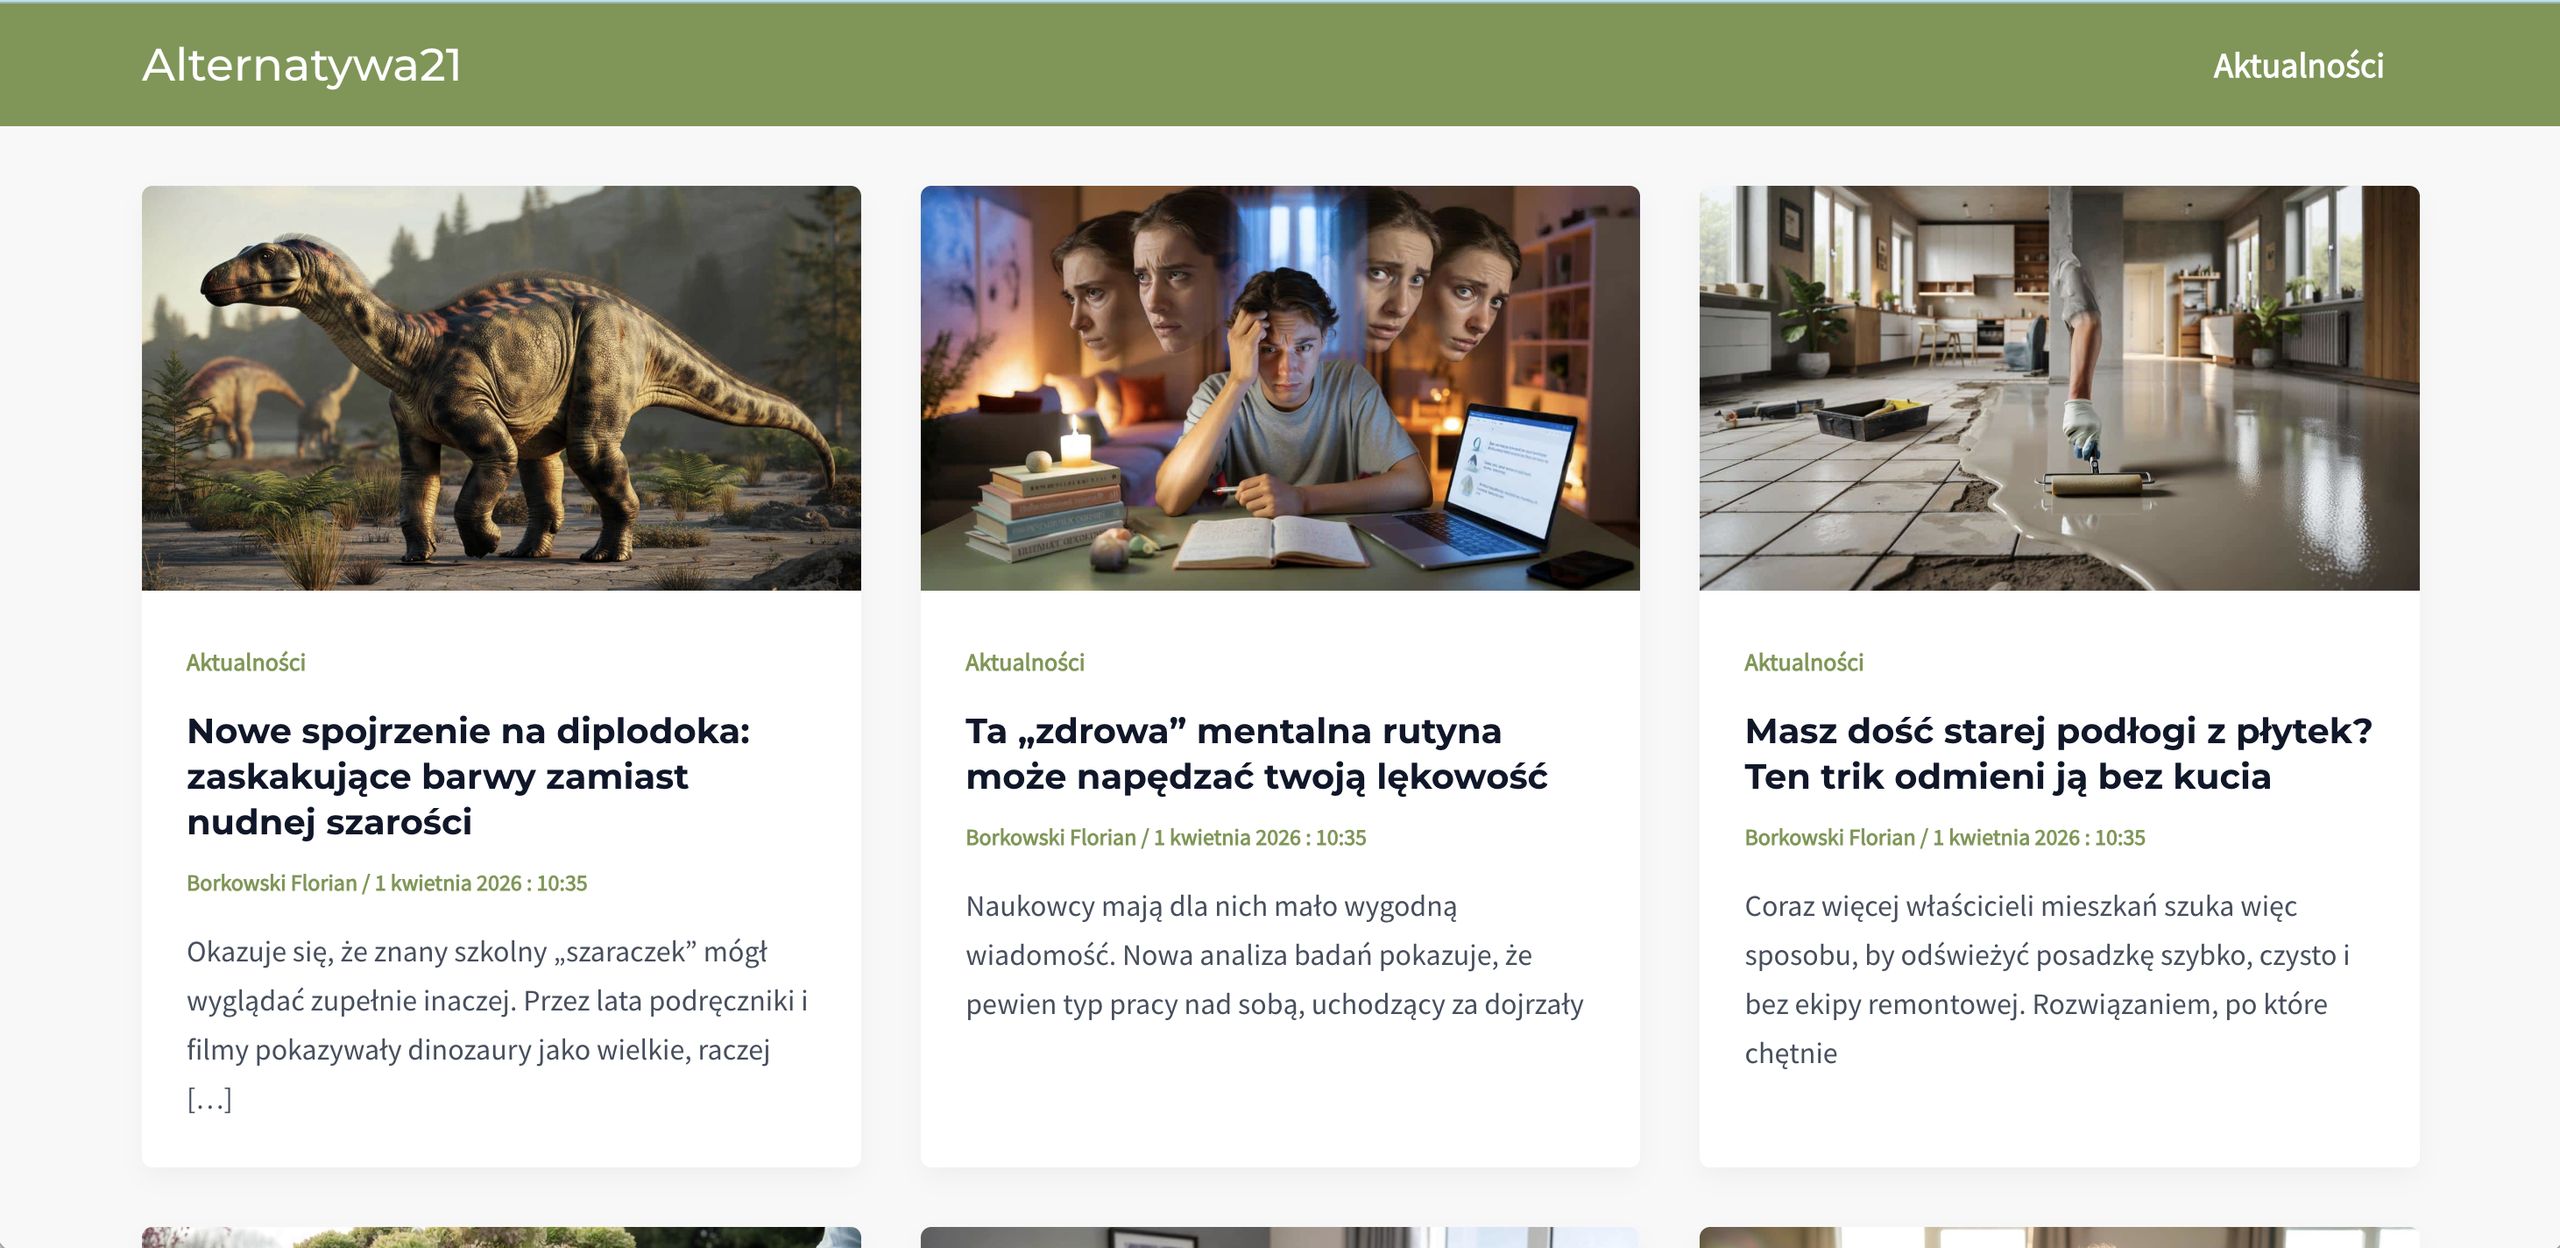Click the excerpt beginning "Okazuje się, że znany"

(496, 1000)
